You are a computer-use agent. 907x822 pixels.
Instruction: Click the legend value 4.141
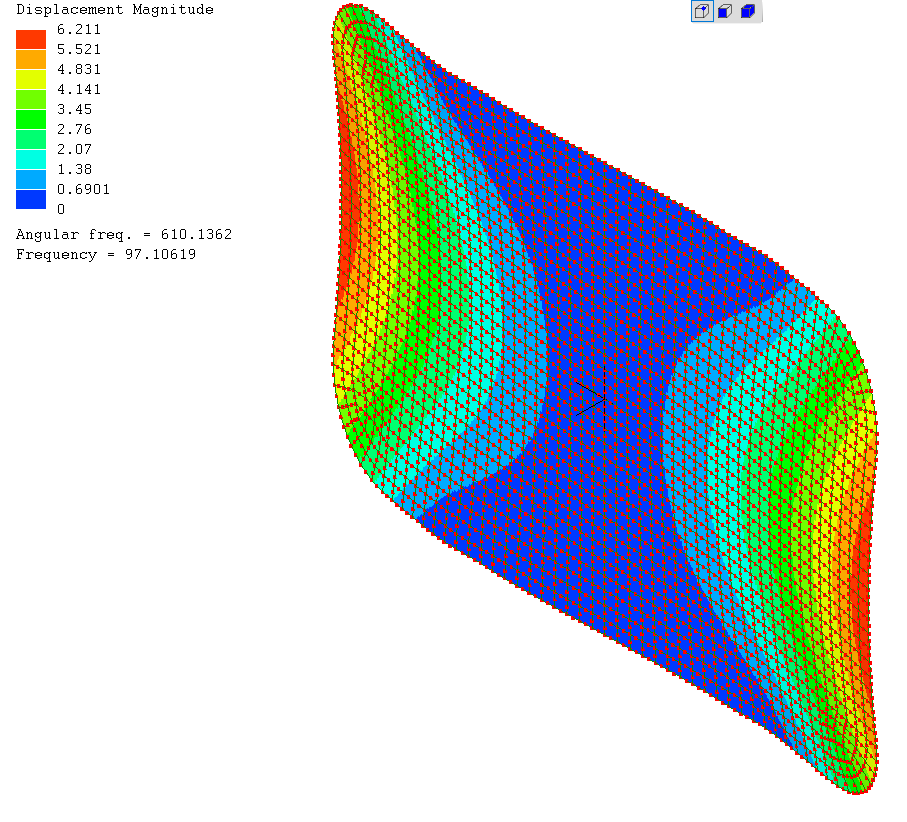click(79, 89)
